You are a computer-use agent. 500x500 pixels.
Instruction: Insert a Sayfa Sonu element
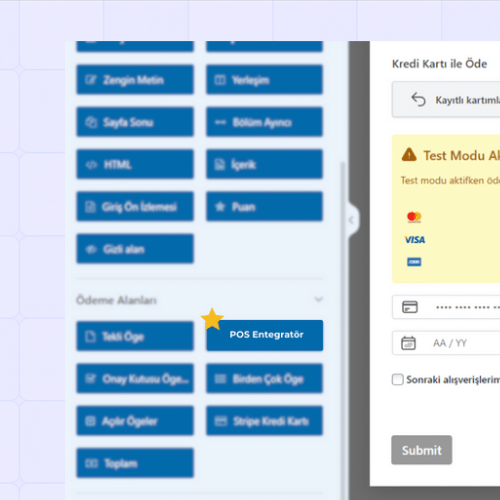[x=135, y=122]
